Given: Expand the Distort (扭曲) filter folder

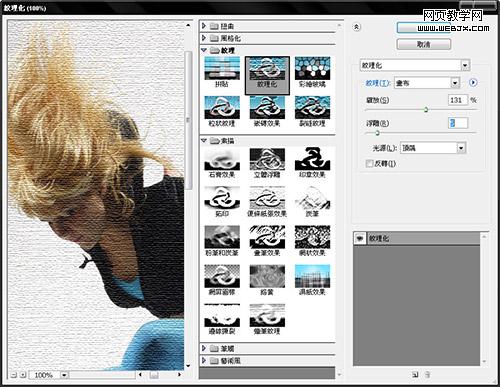Looking at the screenshot, I should click(204, 26).
